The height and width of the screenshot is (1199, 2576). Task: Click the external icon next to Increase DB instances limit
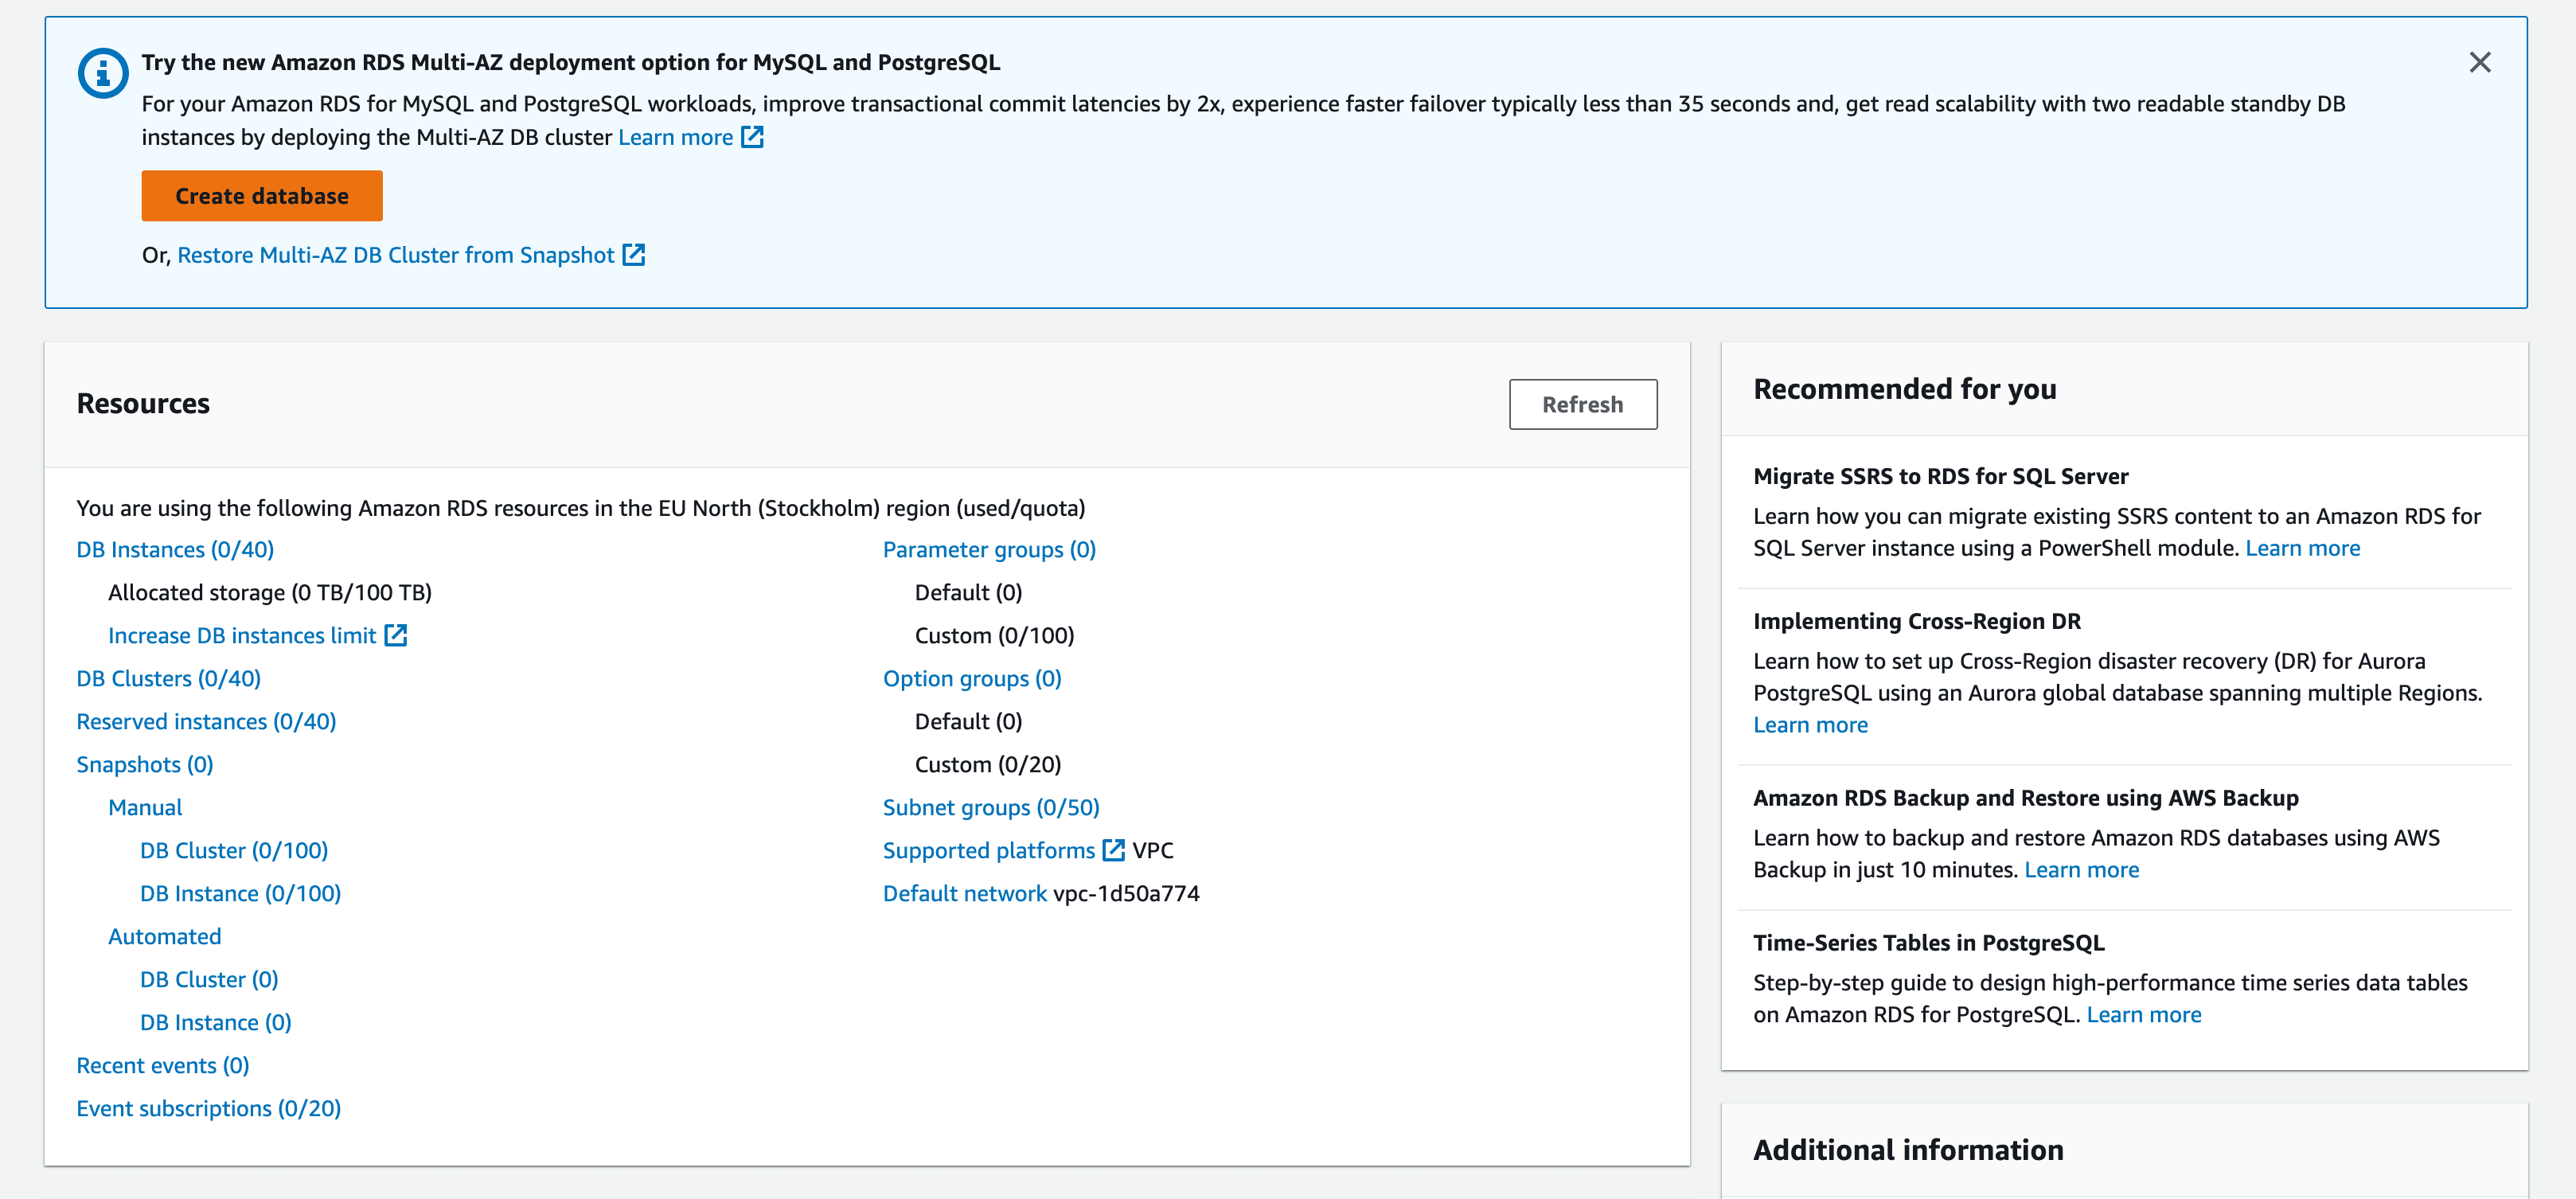tap(396, 635)
